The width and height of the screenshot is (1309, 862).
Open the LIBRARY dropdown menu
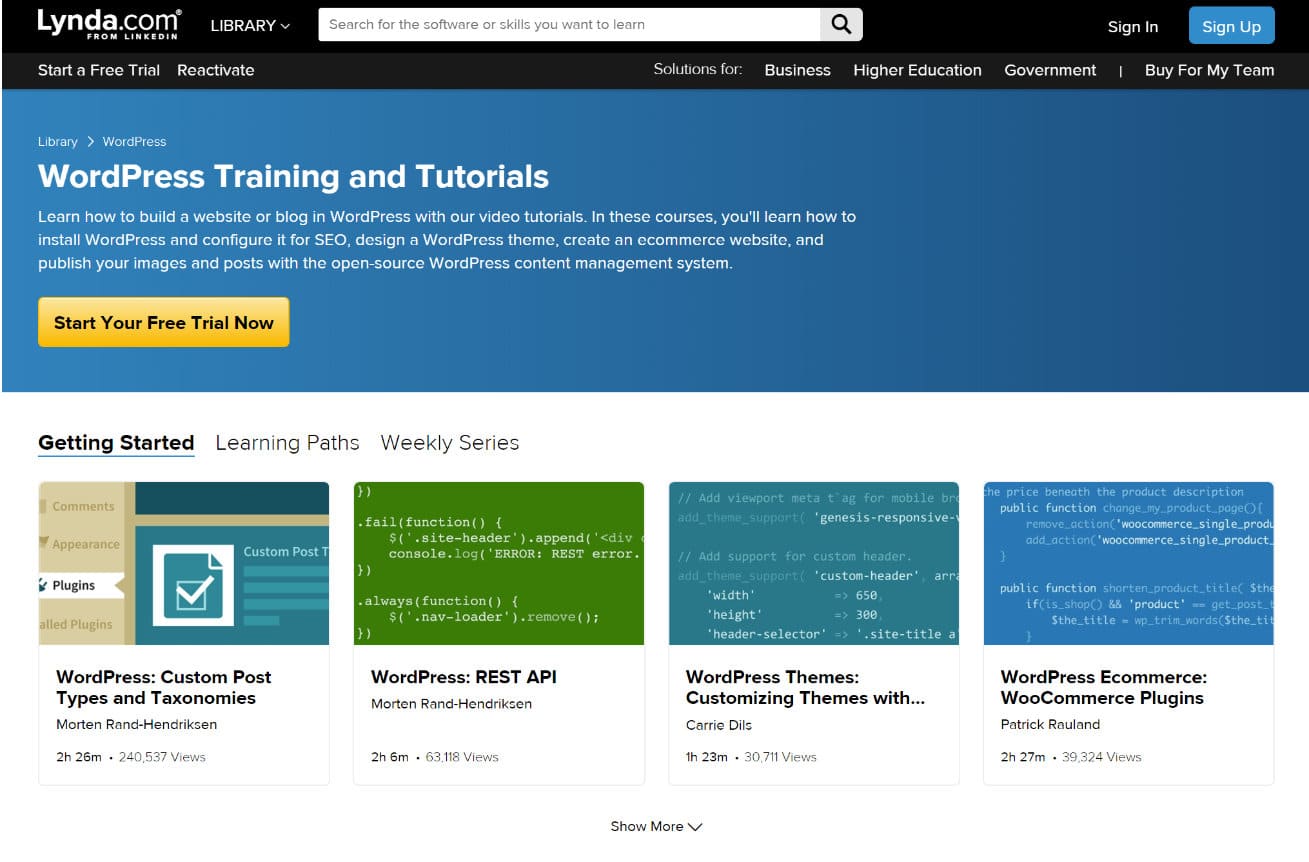(248, 26)
